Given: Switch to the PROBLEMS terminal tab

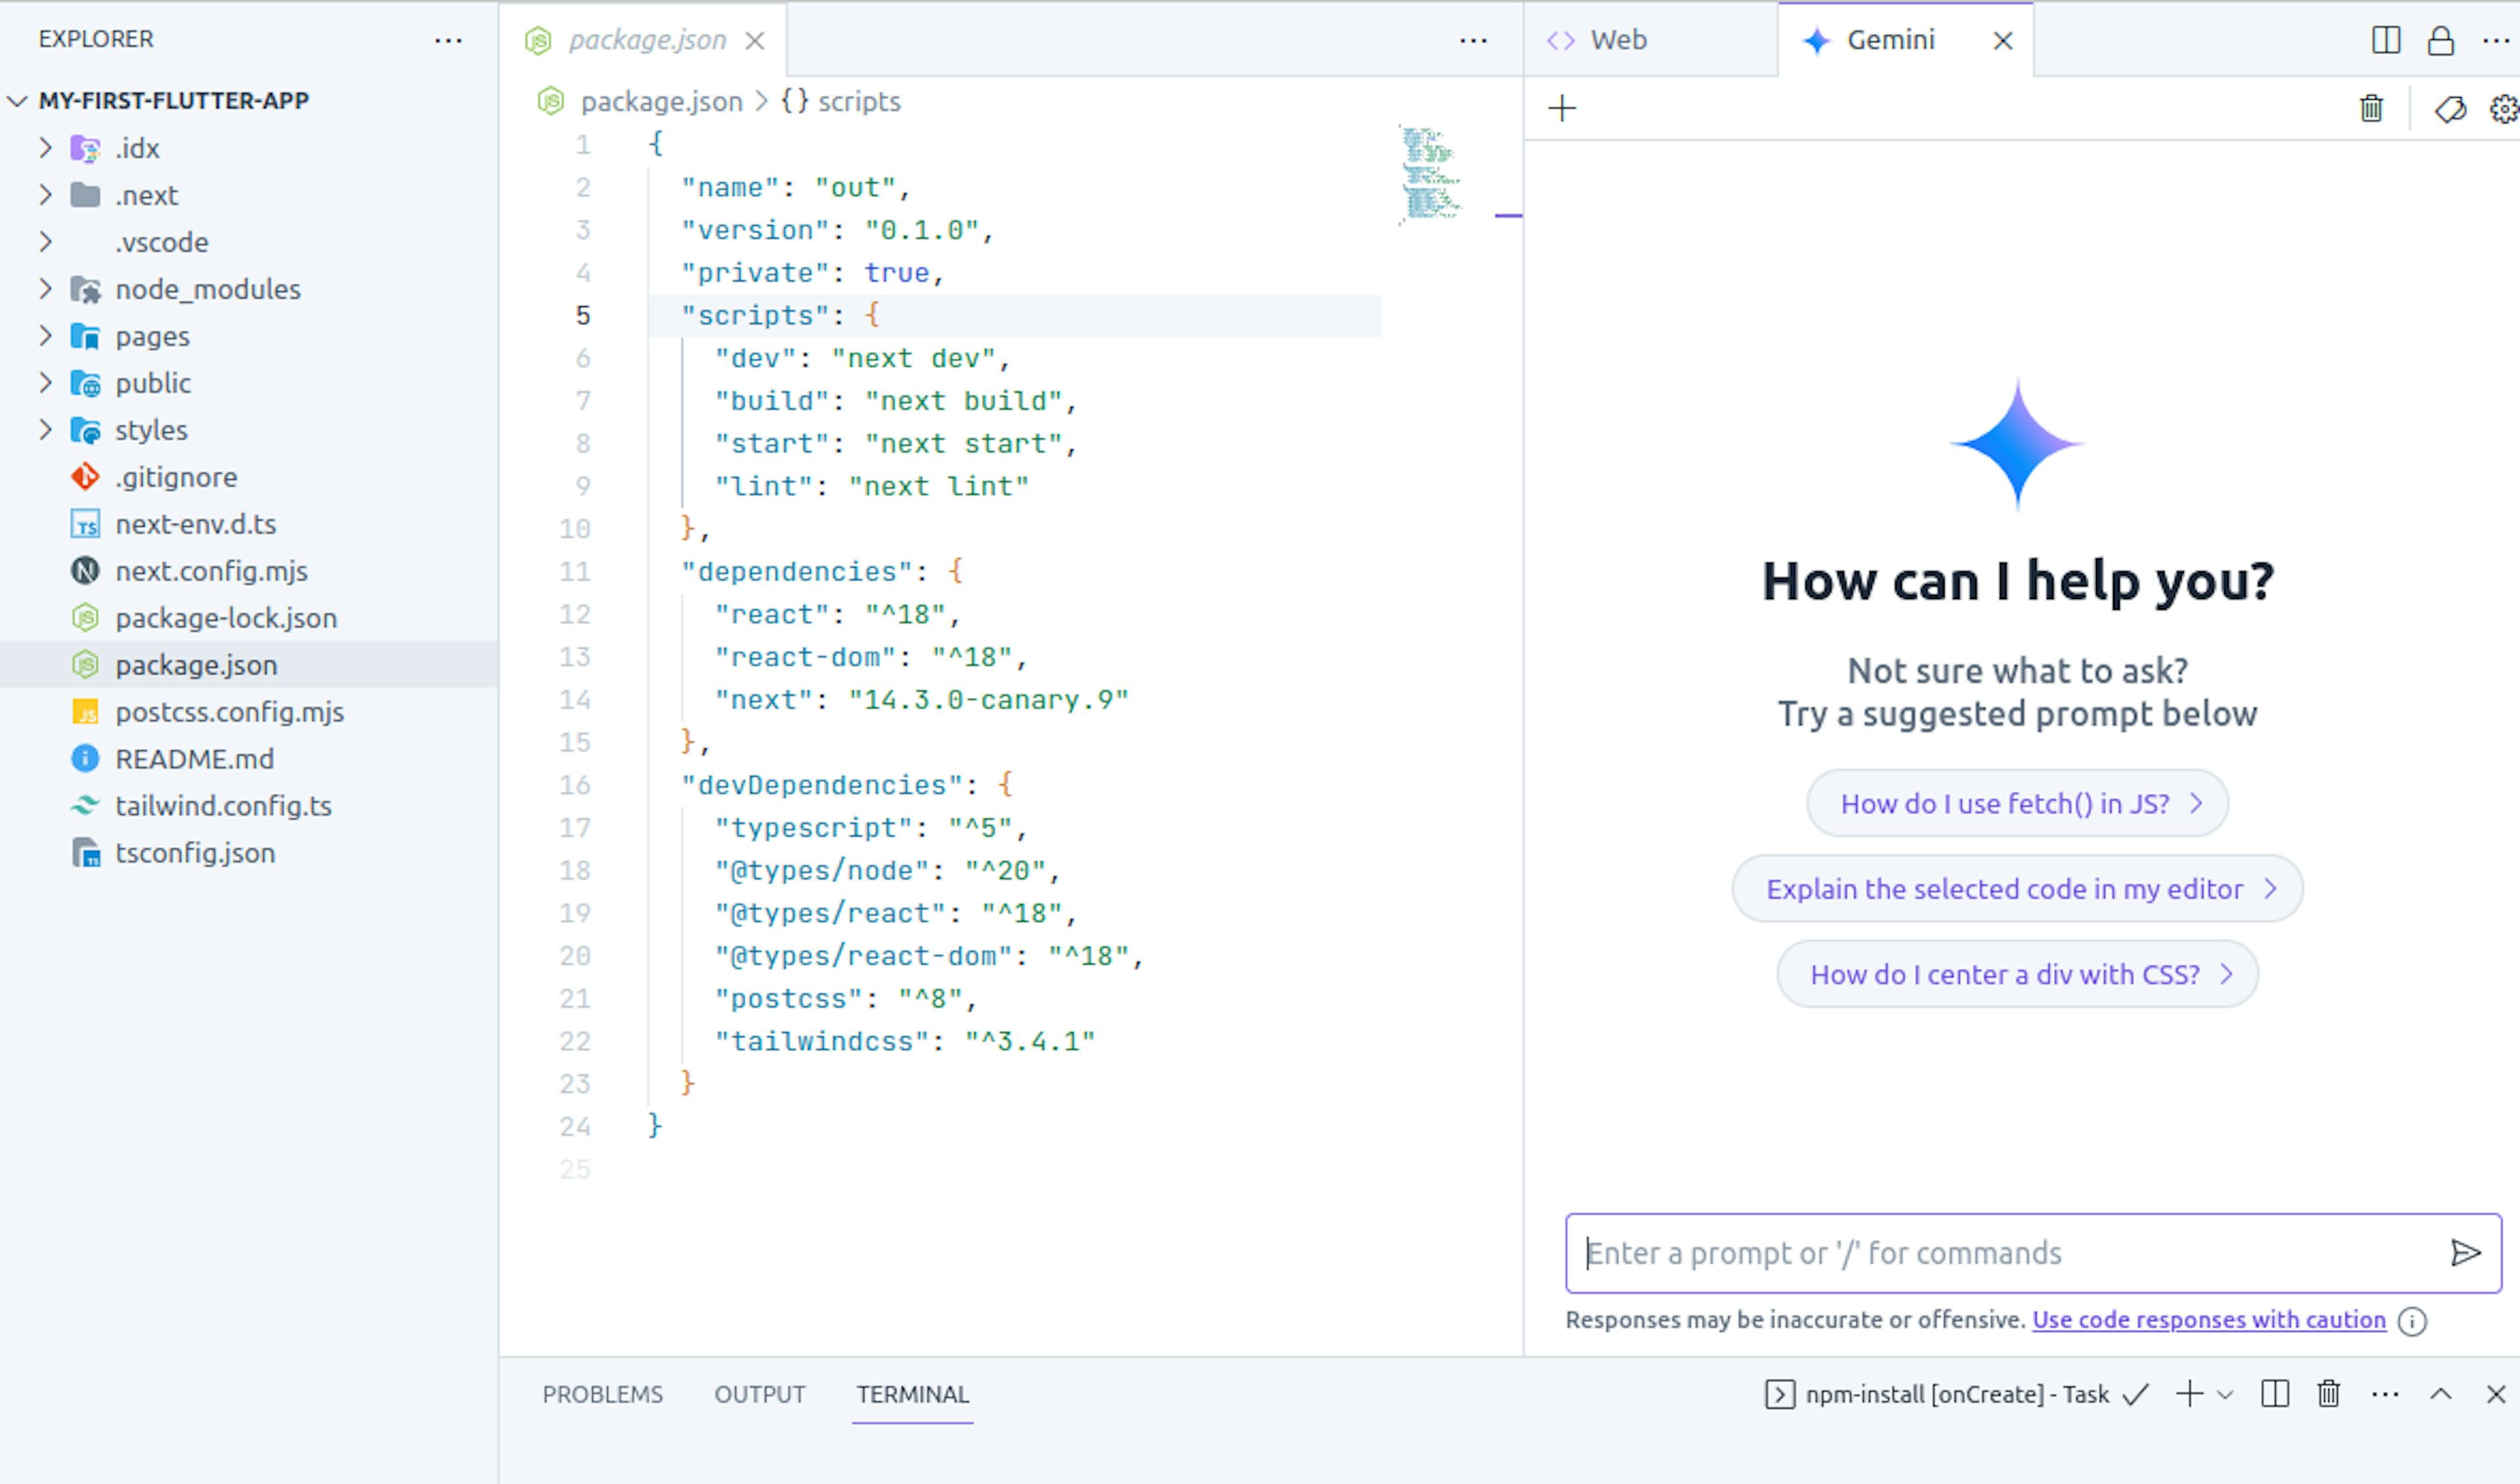Looking at the screenshot, I should tap(602, 1394).
